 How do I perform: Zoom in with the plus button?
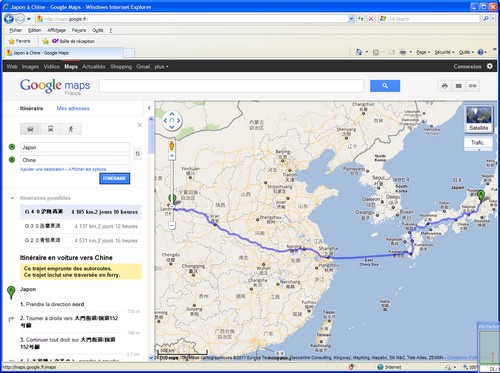click(x=172, y=156)
